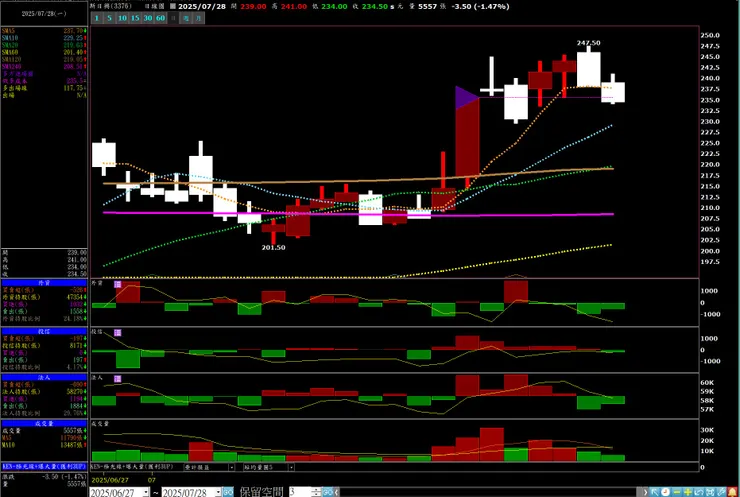Click the SMA240 legend row
Screen dimensions: 740x497
pos(44,67)
